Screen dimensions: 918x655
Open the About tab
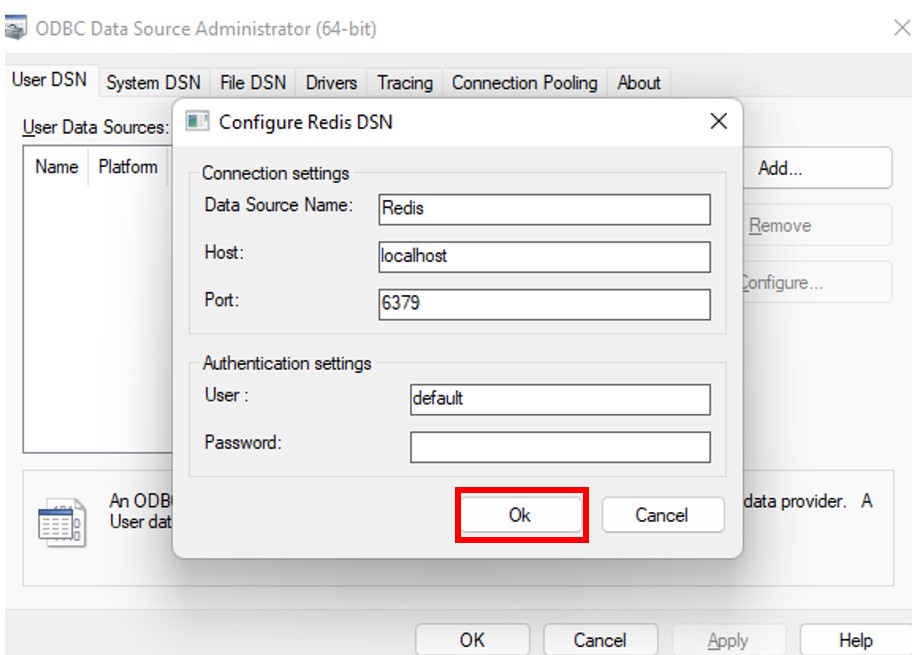click(x=639, y=83)
